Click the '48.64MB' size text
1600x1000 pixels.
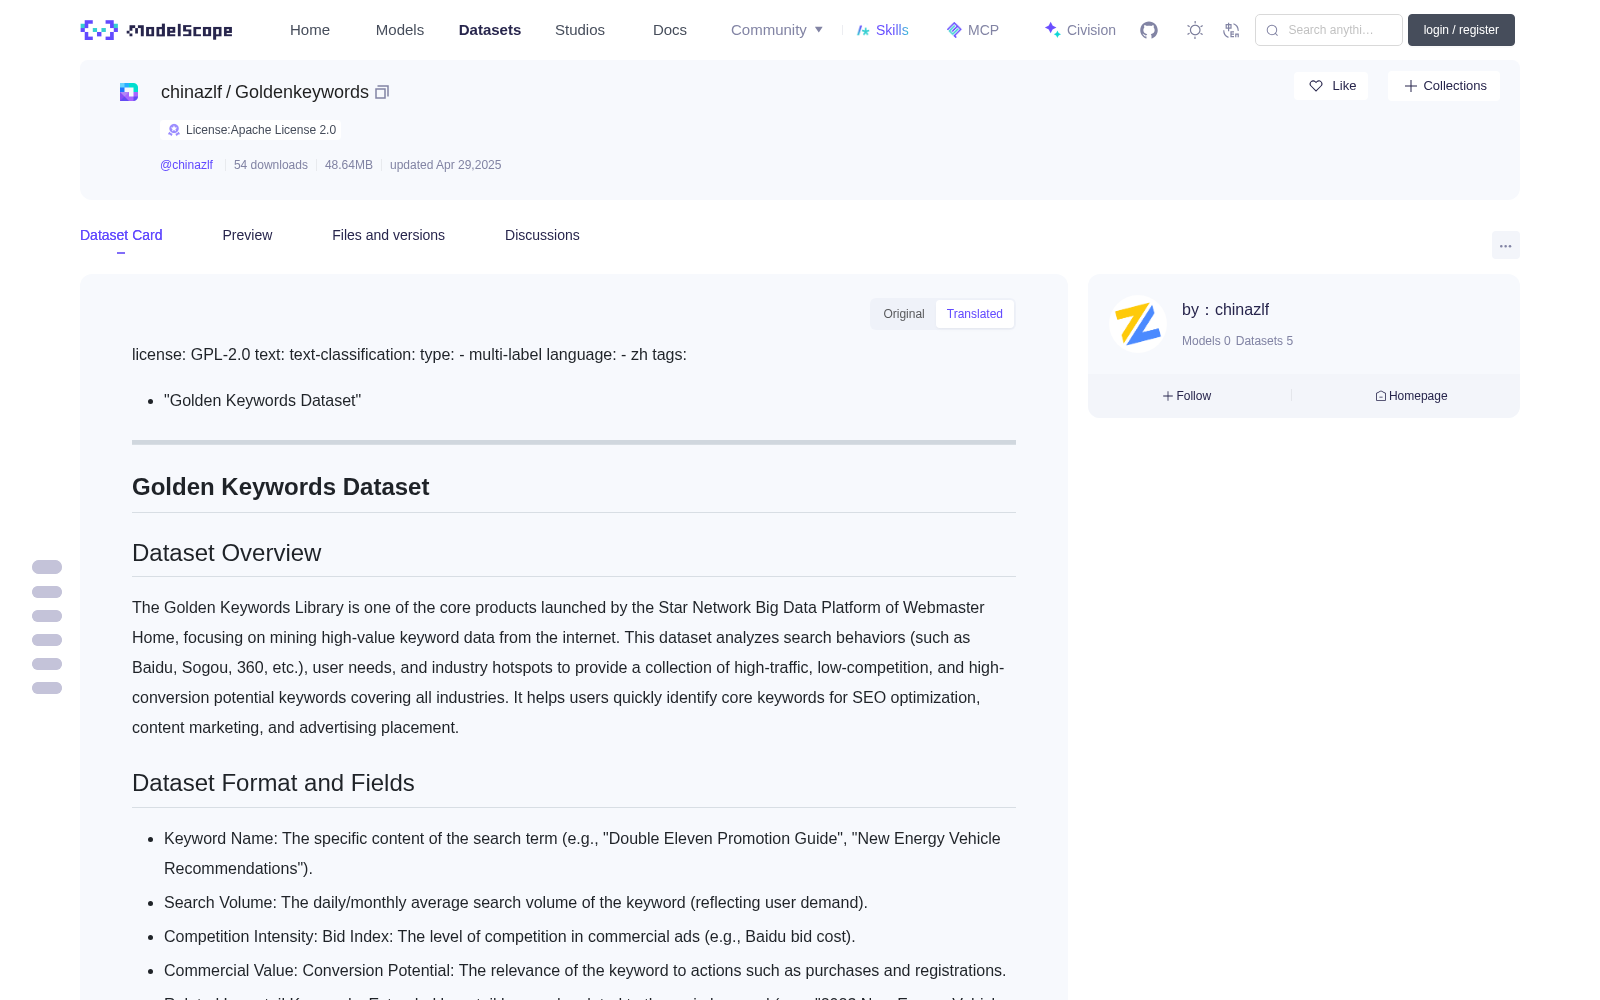tap(349, 165)
